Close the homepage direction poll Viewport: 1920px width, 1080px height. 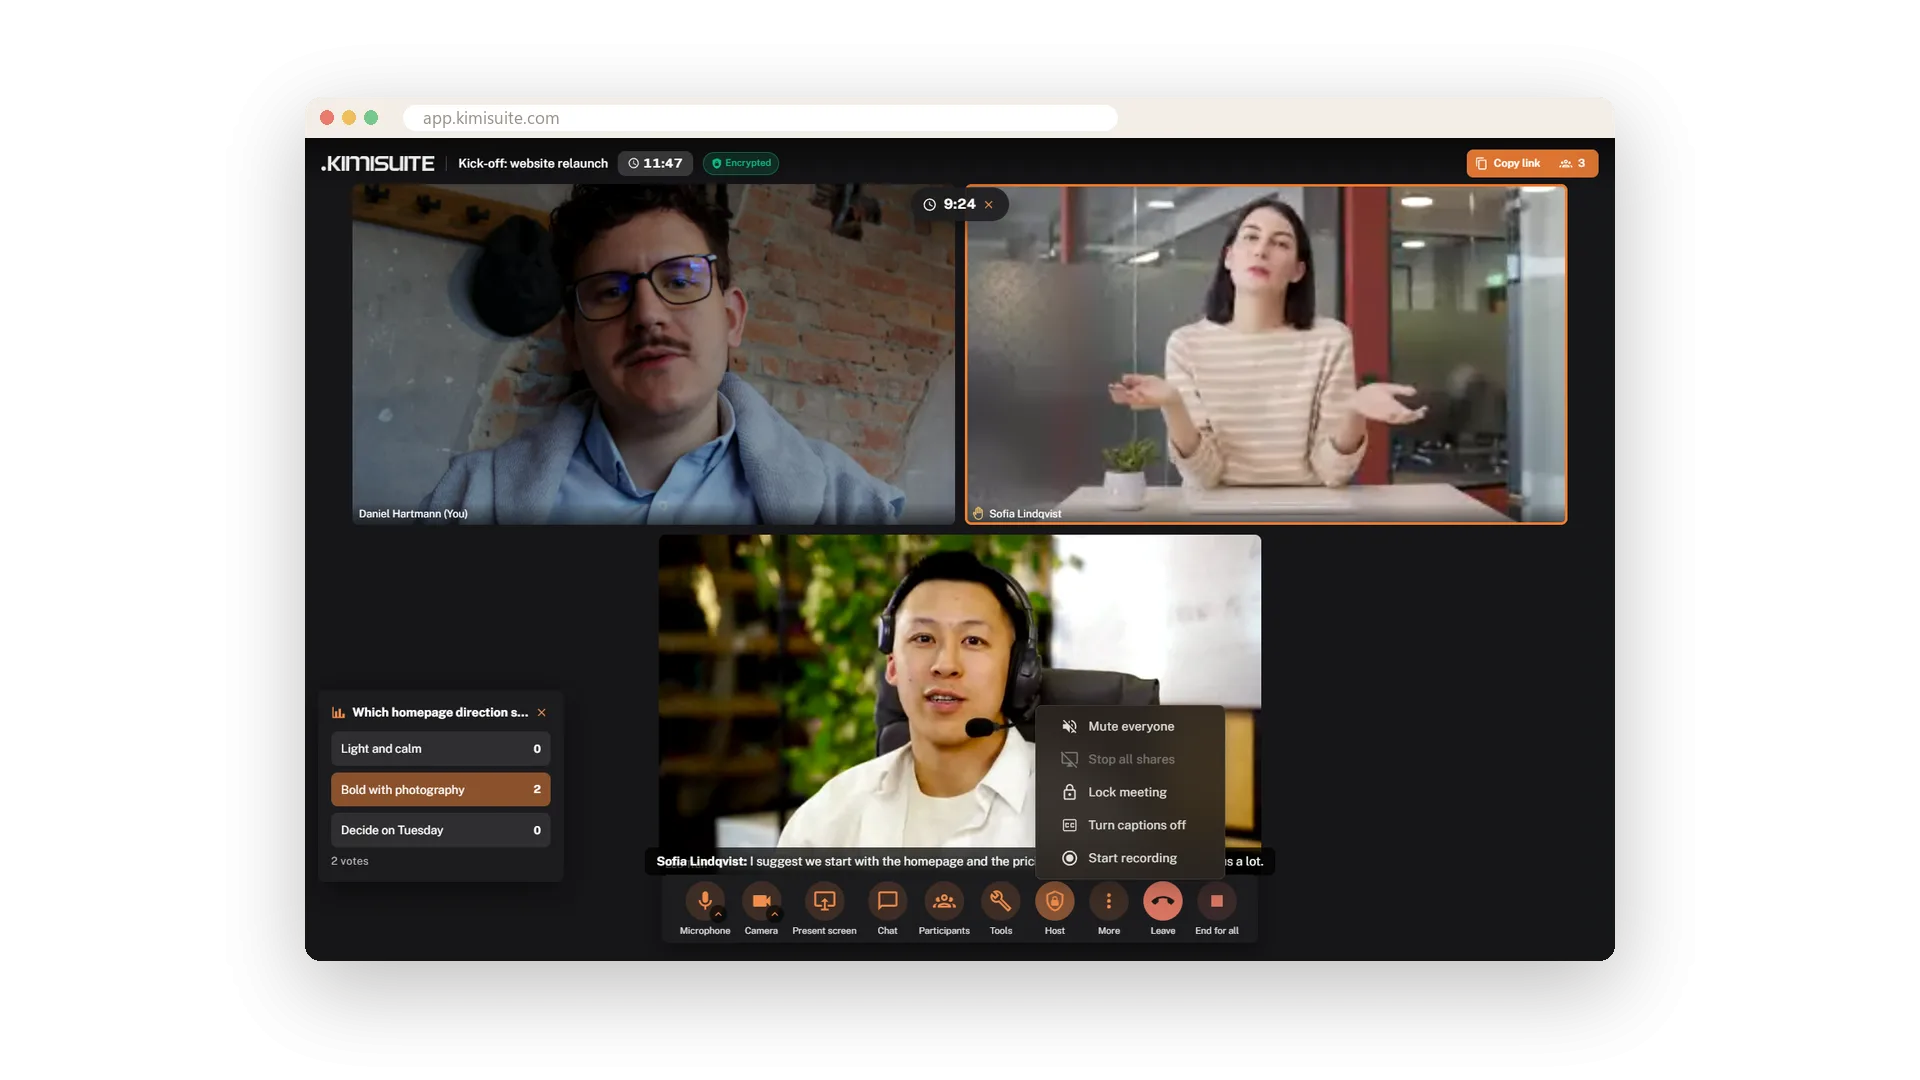pos(542,713)
